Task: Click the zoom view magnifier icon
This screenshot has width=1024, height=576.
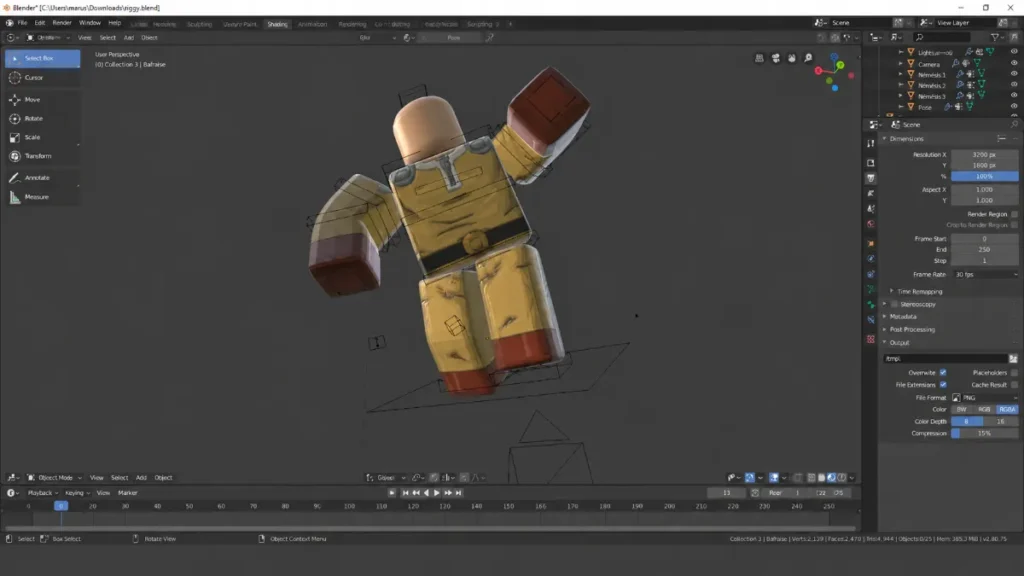Action: pos(808,58)
